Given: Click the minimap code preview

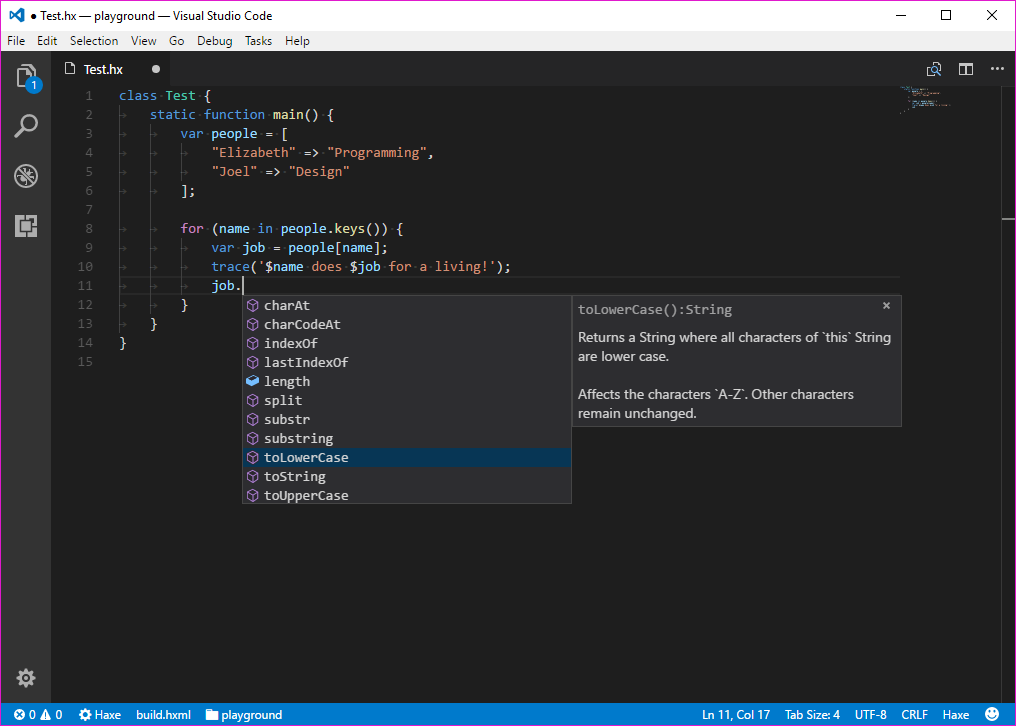Looking at the screenshot, I should 925,100.
